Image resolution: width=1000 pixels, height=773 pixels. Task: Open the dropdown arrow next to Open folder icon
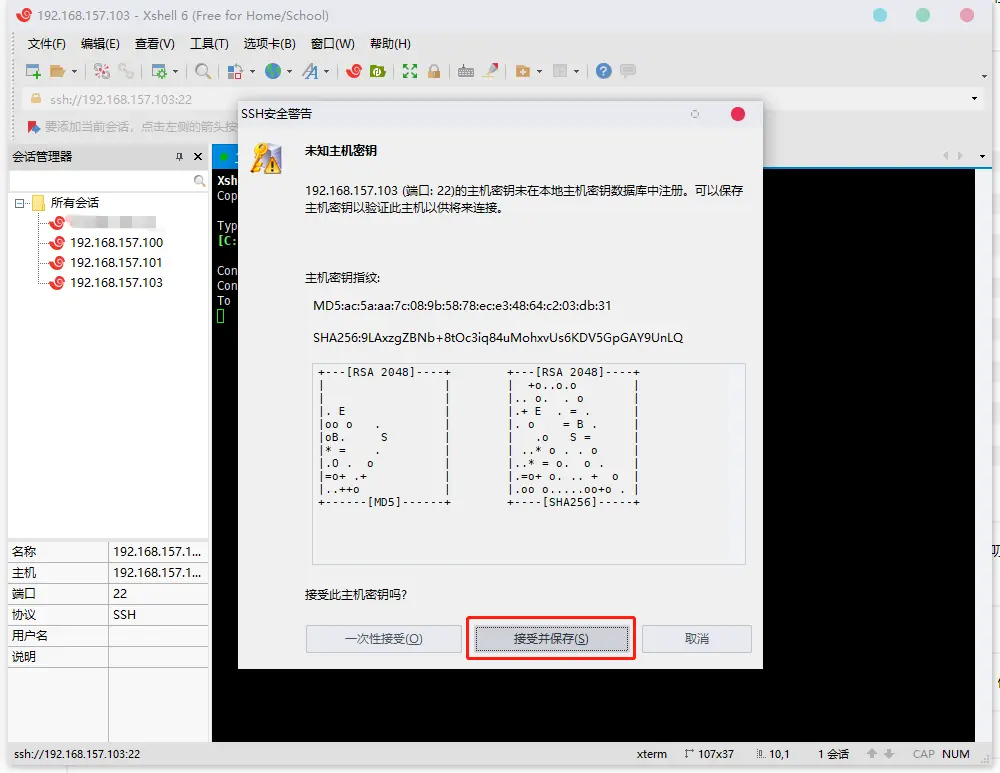pos(74,71)
